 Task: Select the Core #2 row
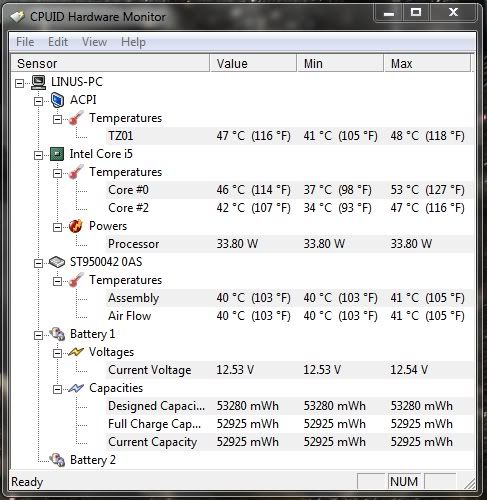[289, 208]
